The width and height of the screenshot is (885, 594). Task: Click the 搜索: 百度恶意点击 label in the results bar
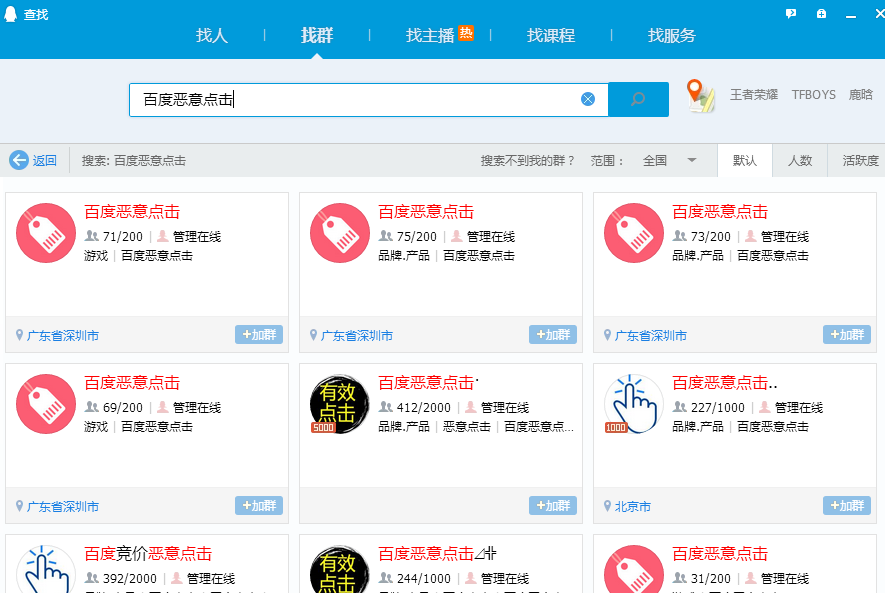coord(134,161)
